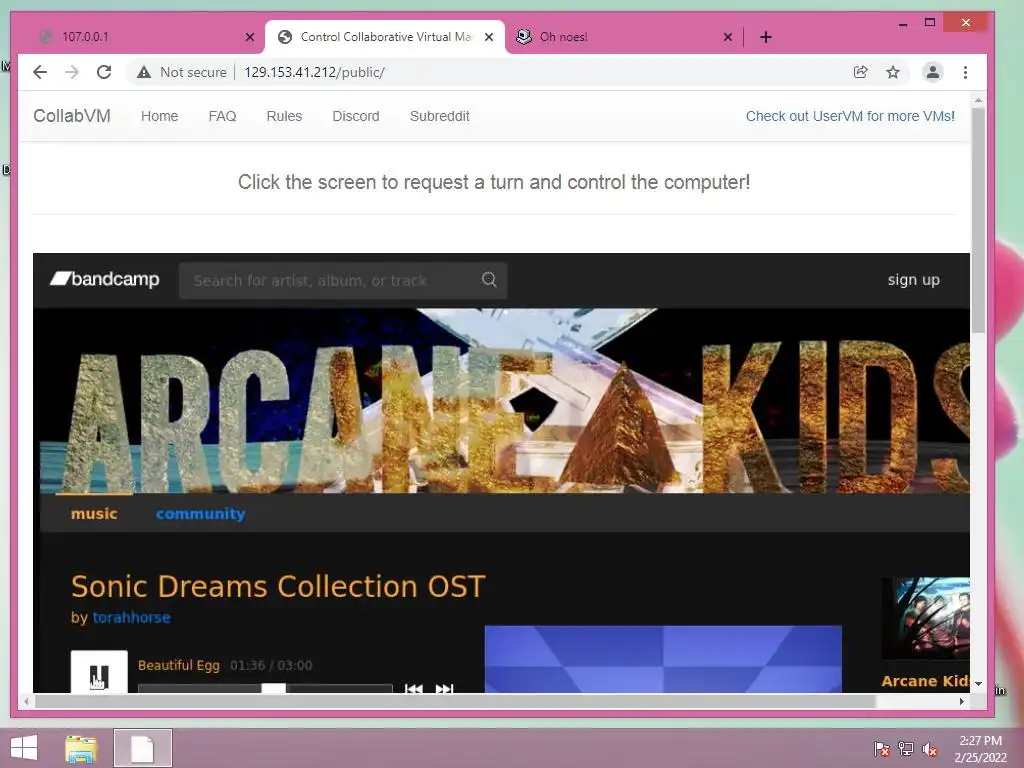Select the community tab

(x=200, y=514)
